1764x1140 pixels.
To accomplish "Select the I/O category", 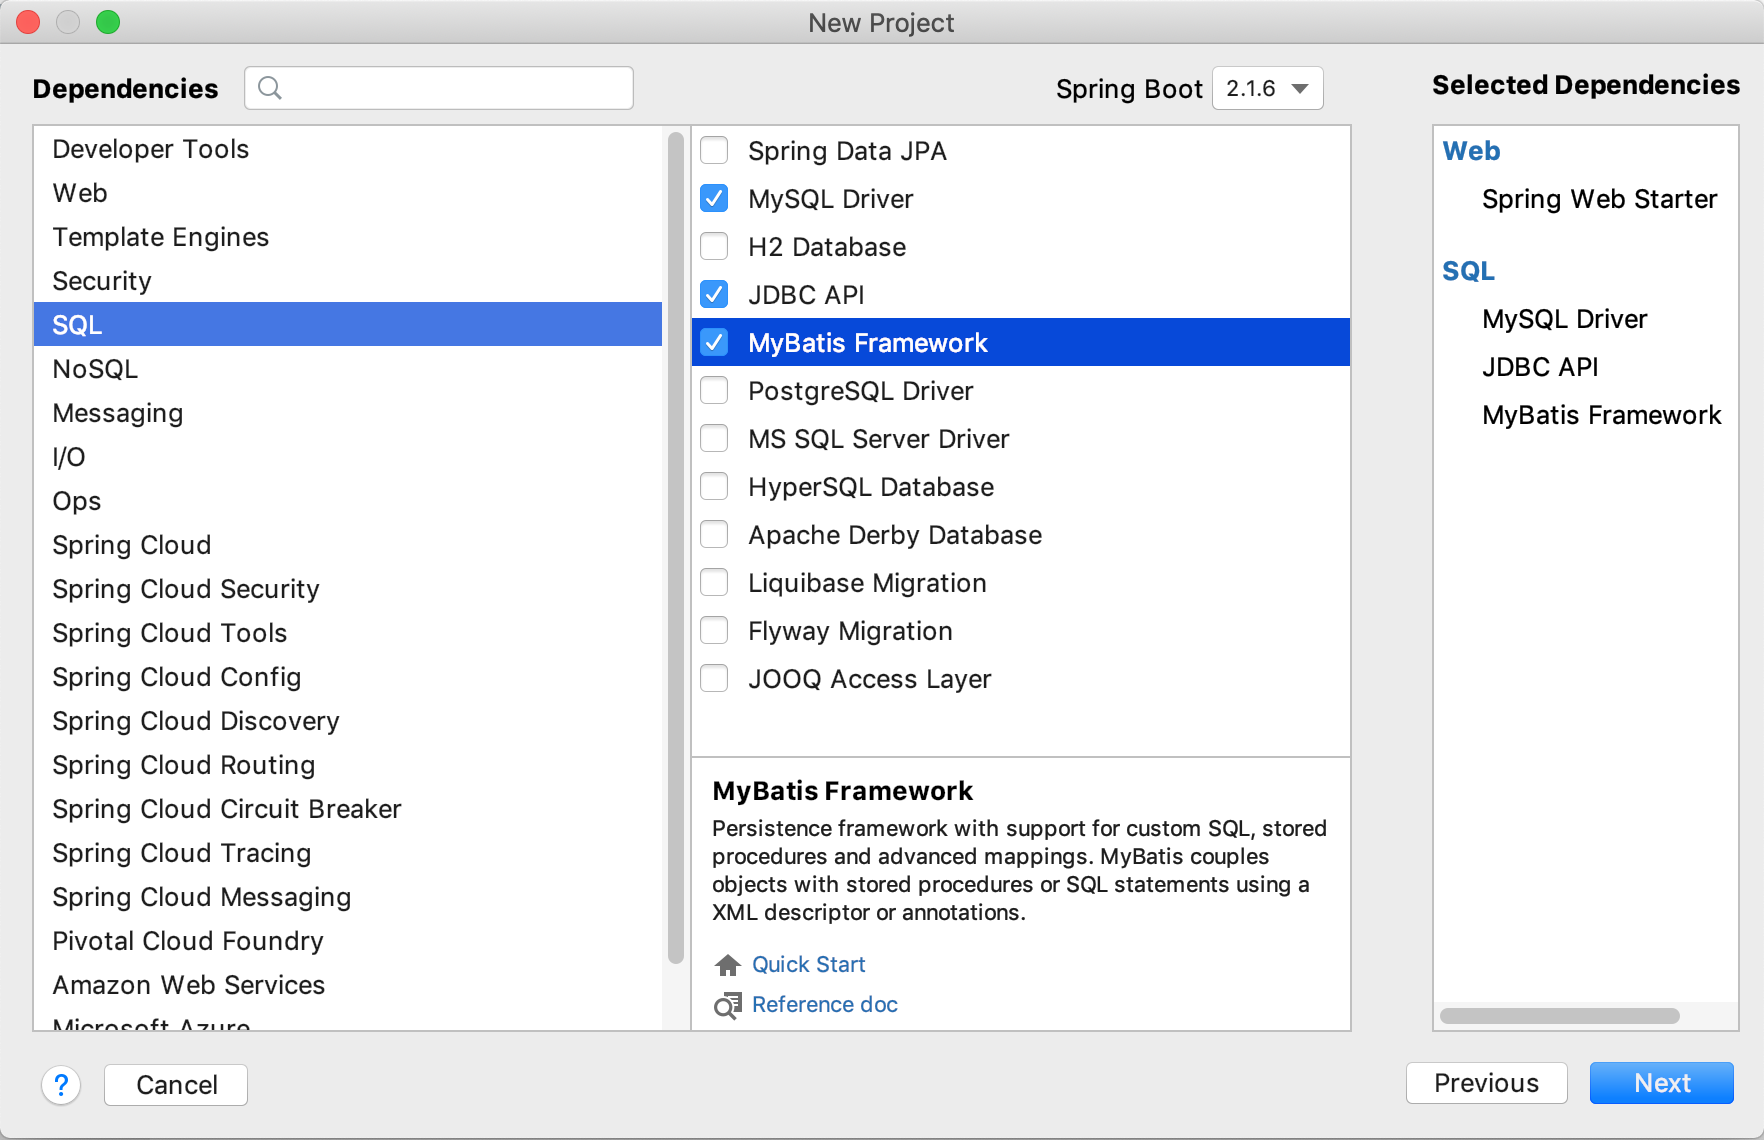I will coord(348,457).
